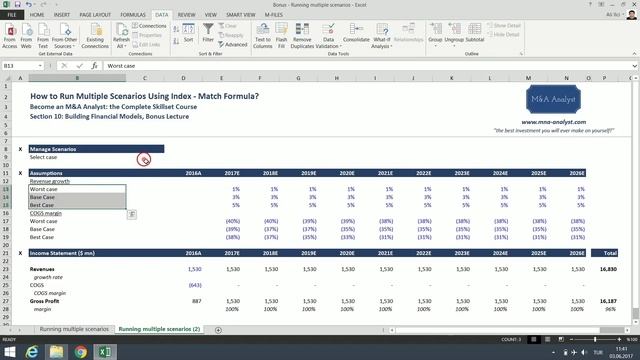Toggle the Filter funnel

coord(208,33)
